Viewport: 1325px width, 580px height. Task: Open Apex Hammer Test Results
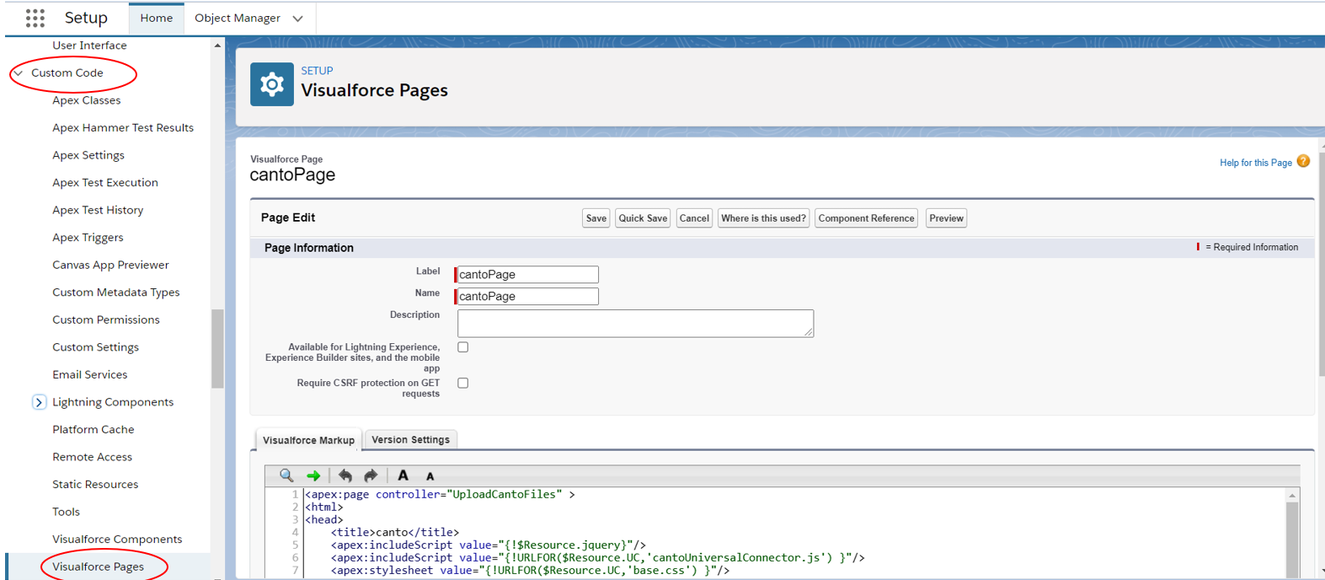pos(123,128)
